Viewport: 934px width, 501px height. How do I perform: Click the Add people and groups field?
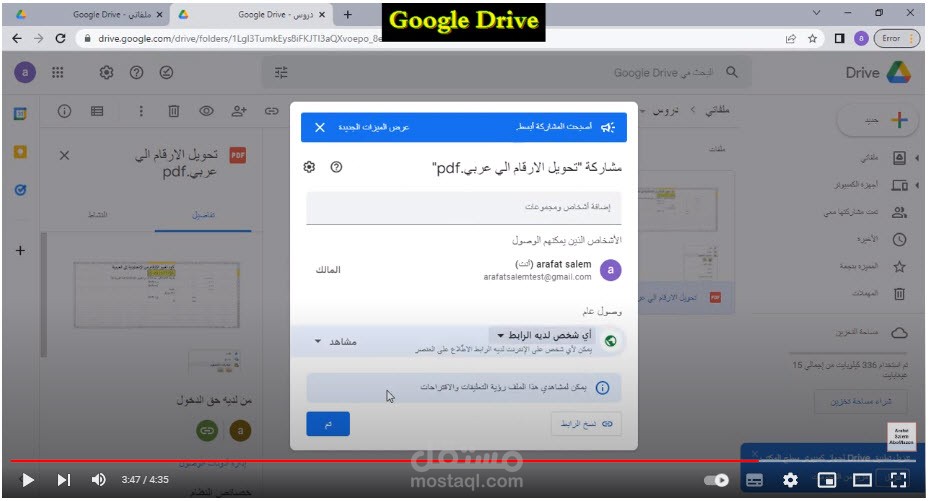click(x=463, y=207)
